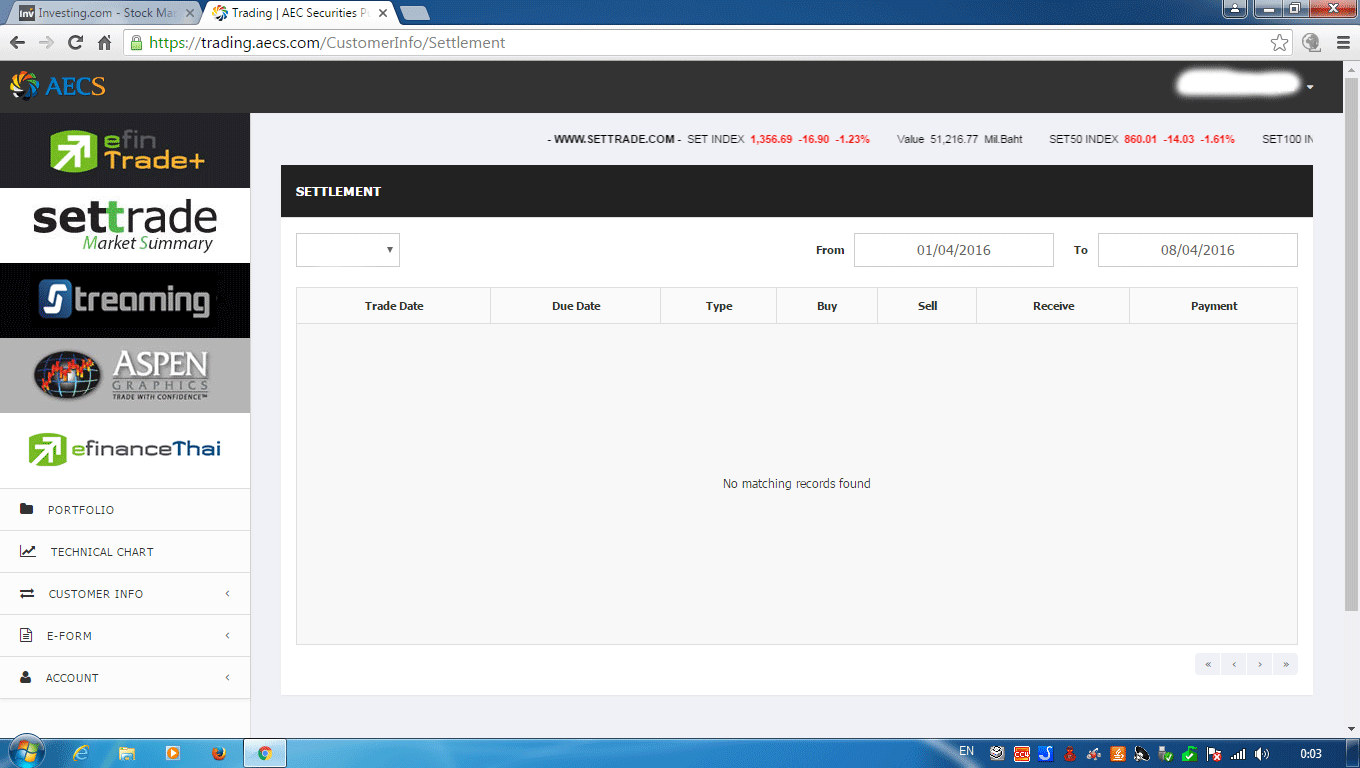
Task: Expand the E-Form menu
Action: (x=125, y=636)
